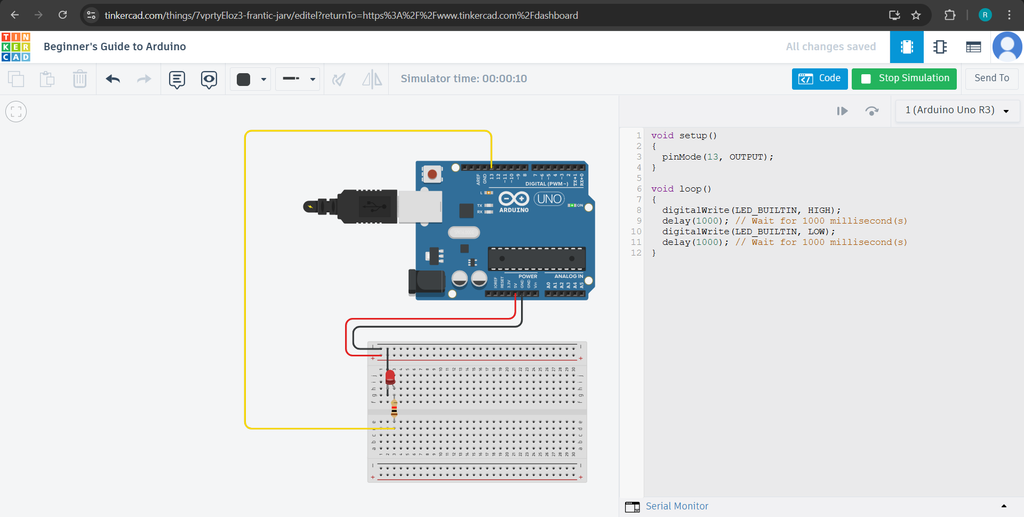Click All changes saved status
The image size is (1024, 517).
point(831,47)
